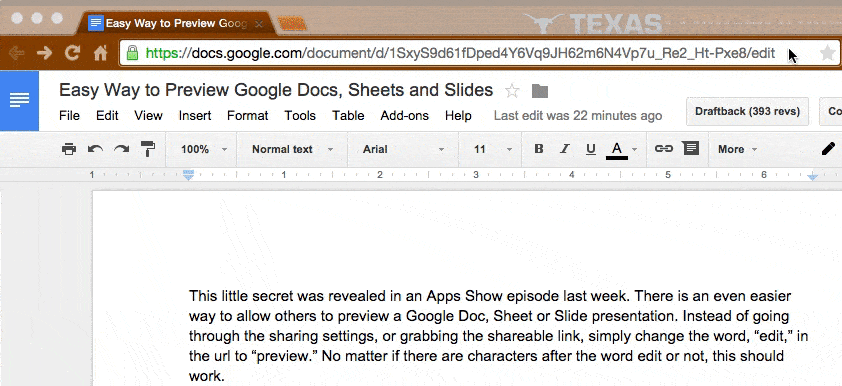Open the Help menu
Screen dimensions: 842x386
click(458, 115)
